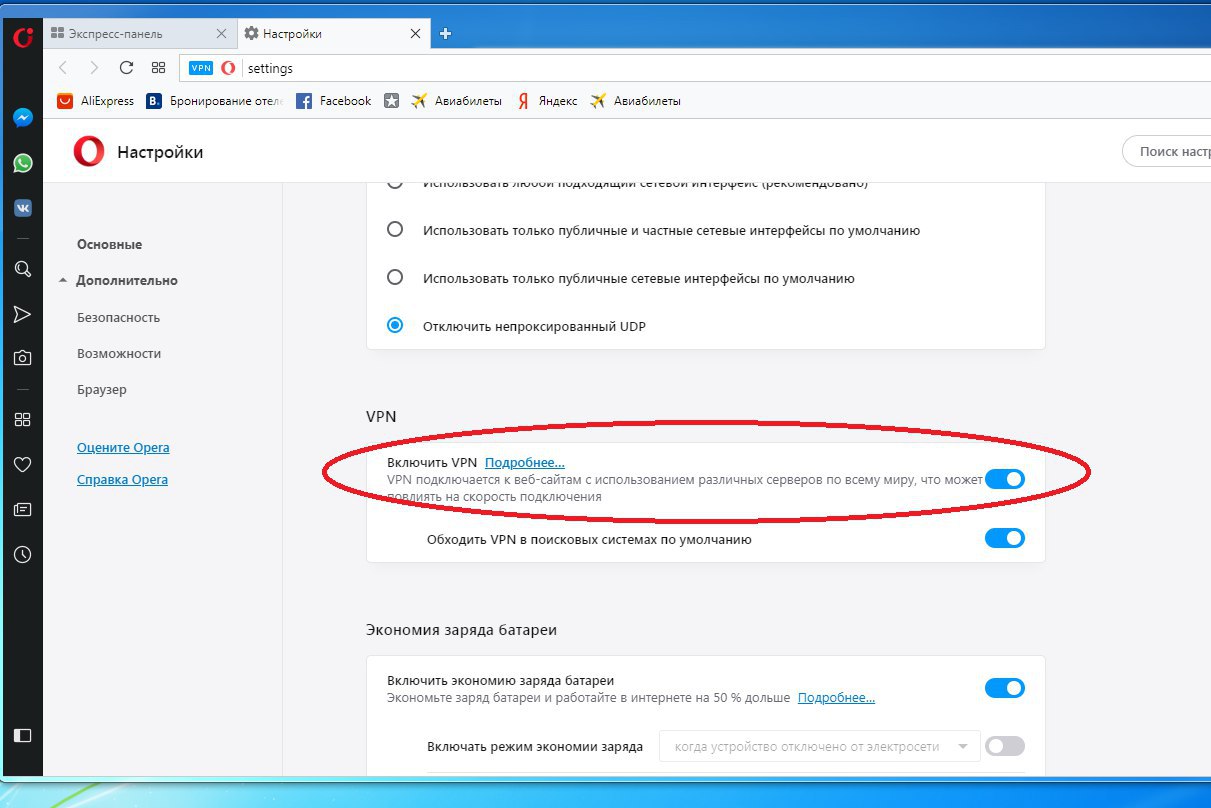Image resolution: width=1211 pixels, height=808 pixels.
Task: Select the topmost partially hidden radio option
Action: pos(395,184)
